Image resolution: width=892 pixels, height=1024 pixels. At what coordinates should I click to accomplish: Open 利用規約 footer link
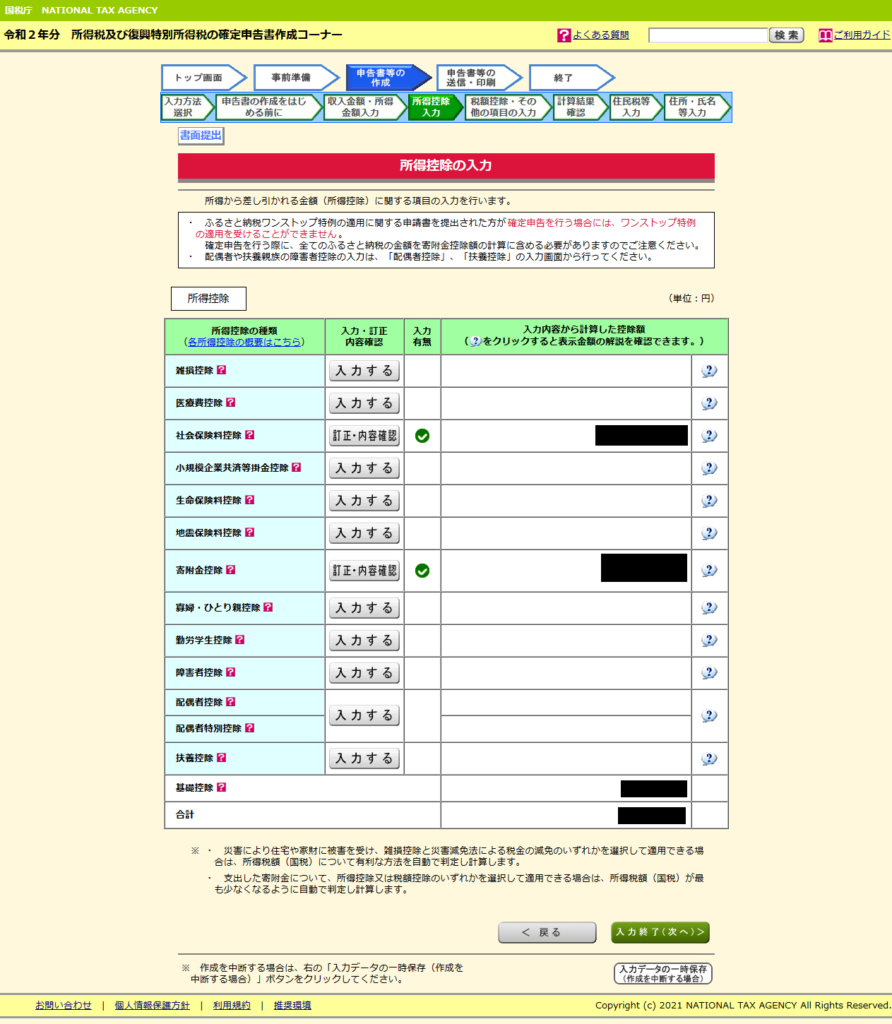(232, 1006)
